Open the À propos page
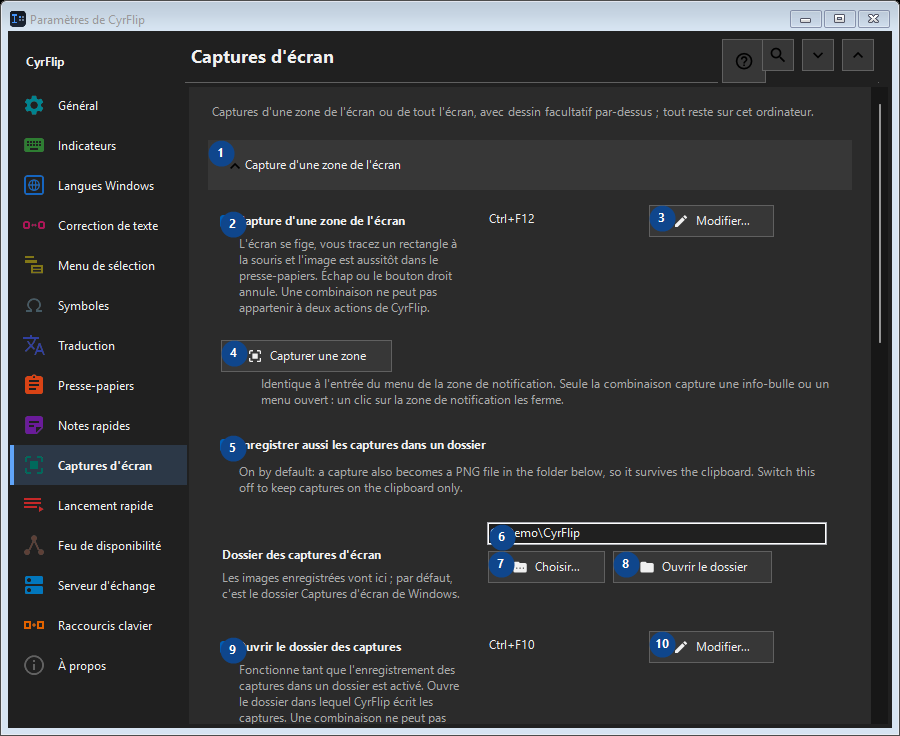The height and width of the screenshot is (736, 900). [x=99, y=665]
